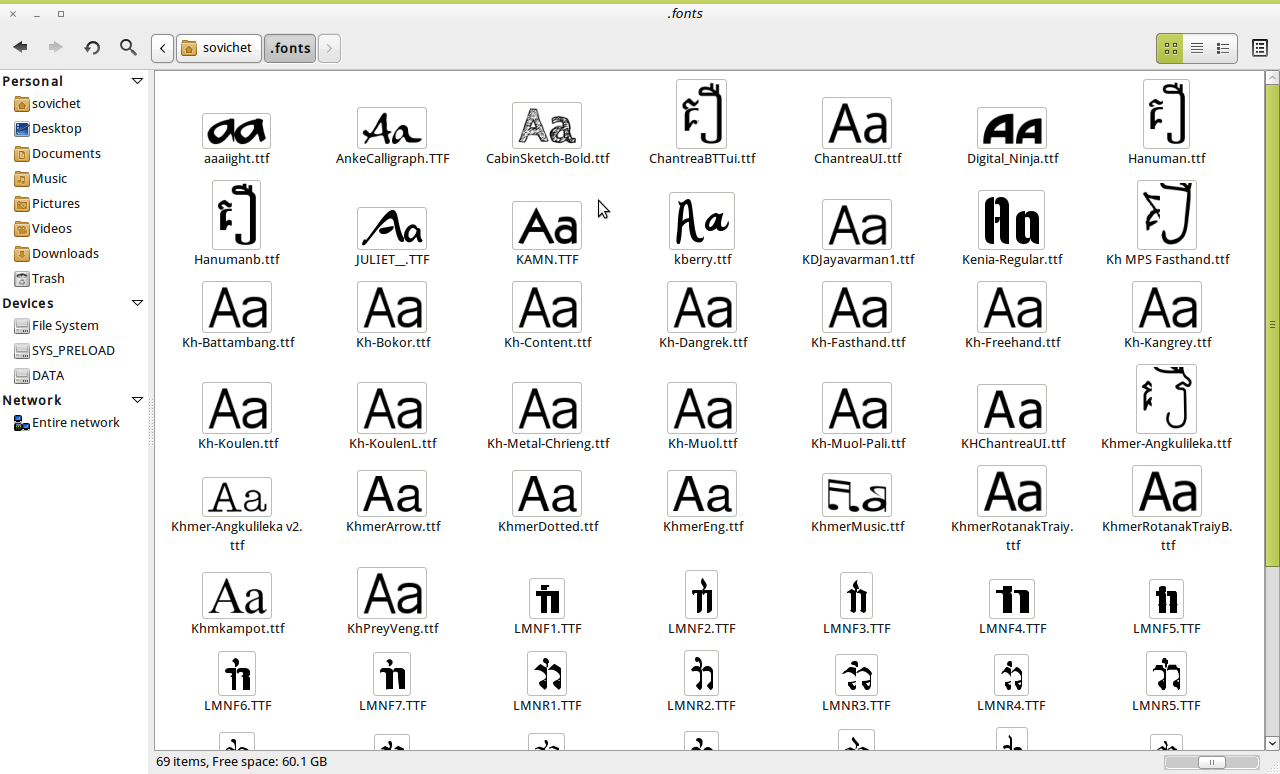Screen dimensions: 1280x774
Task: Select the Downloads sidebar entry
Action: [x=65, y=254]
